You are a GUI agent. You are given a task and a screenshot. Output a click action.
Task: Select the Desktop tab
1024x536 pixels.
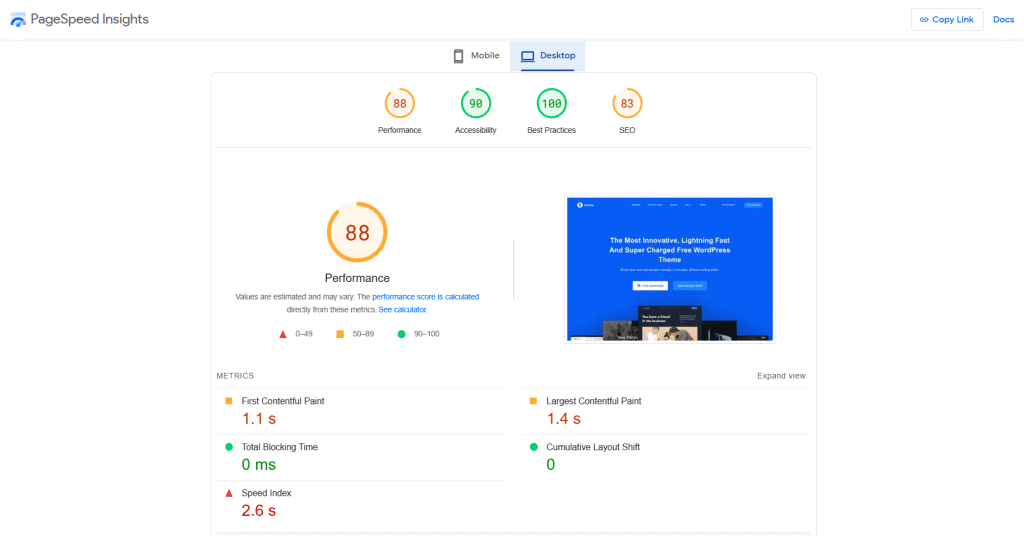pos(548,56)
